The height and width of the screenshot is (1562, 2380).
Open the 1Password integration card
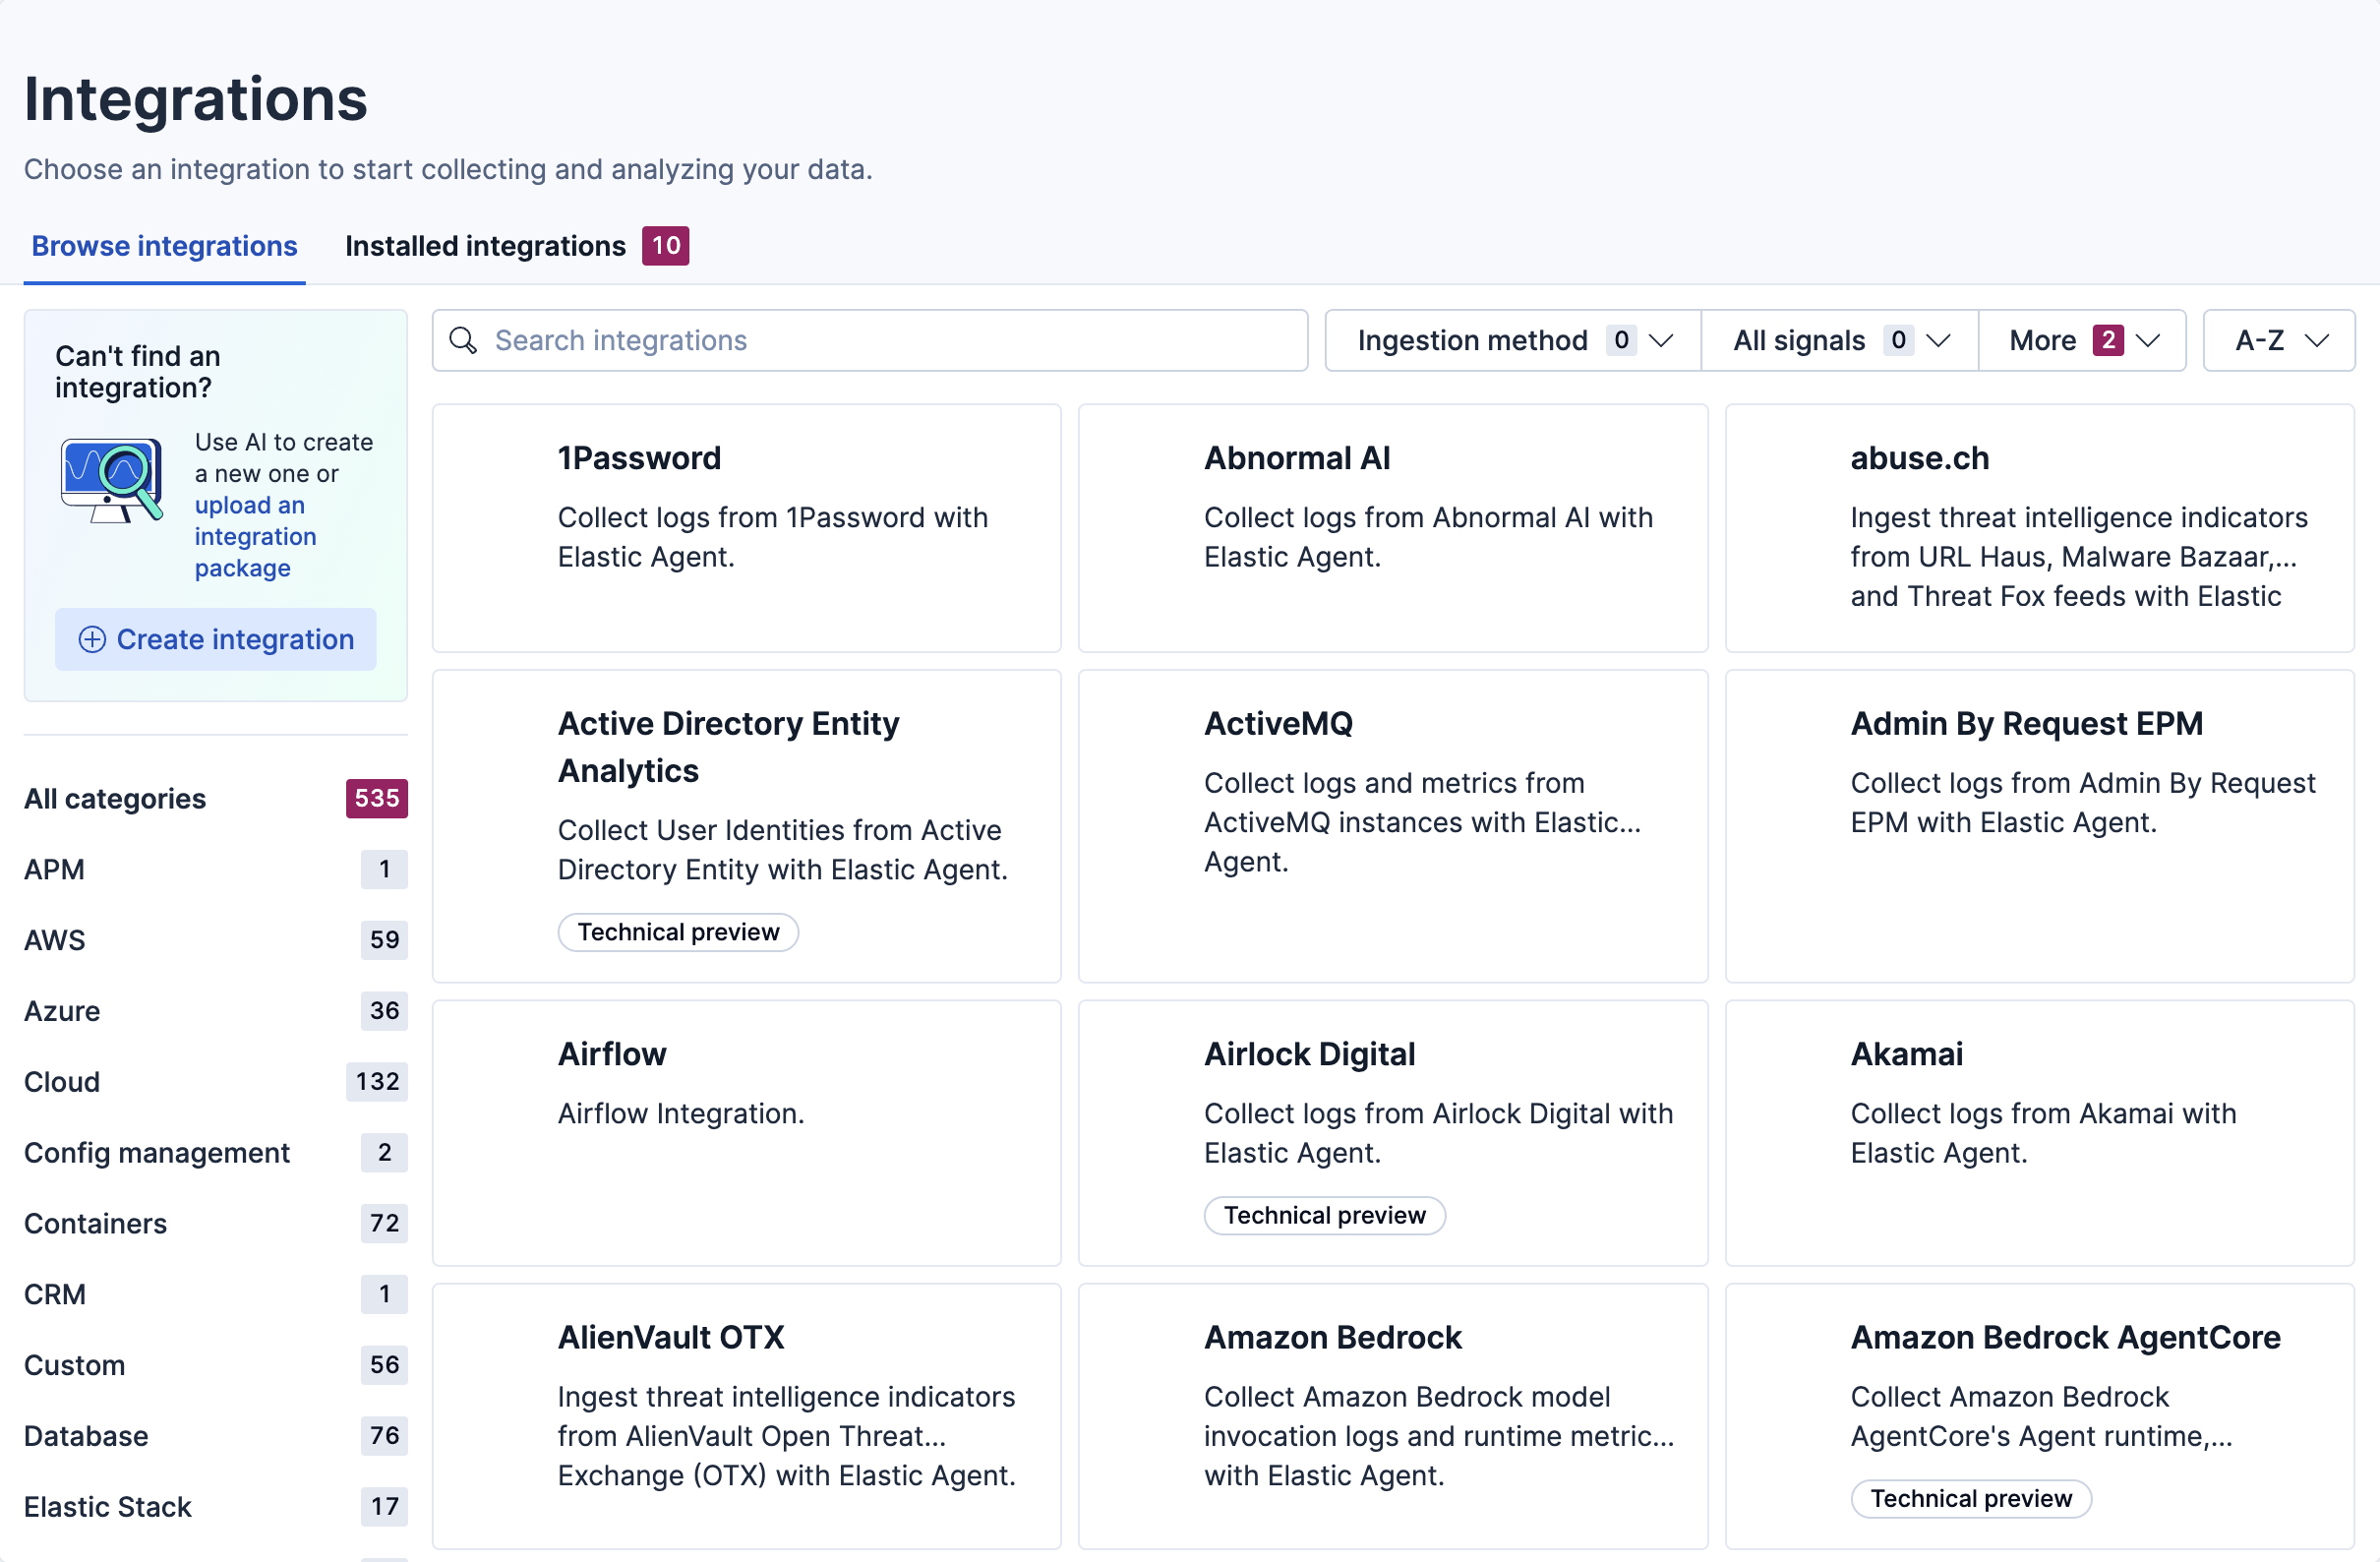point(747,528)
